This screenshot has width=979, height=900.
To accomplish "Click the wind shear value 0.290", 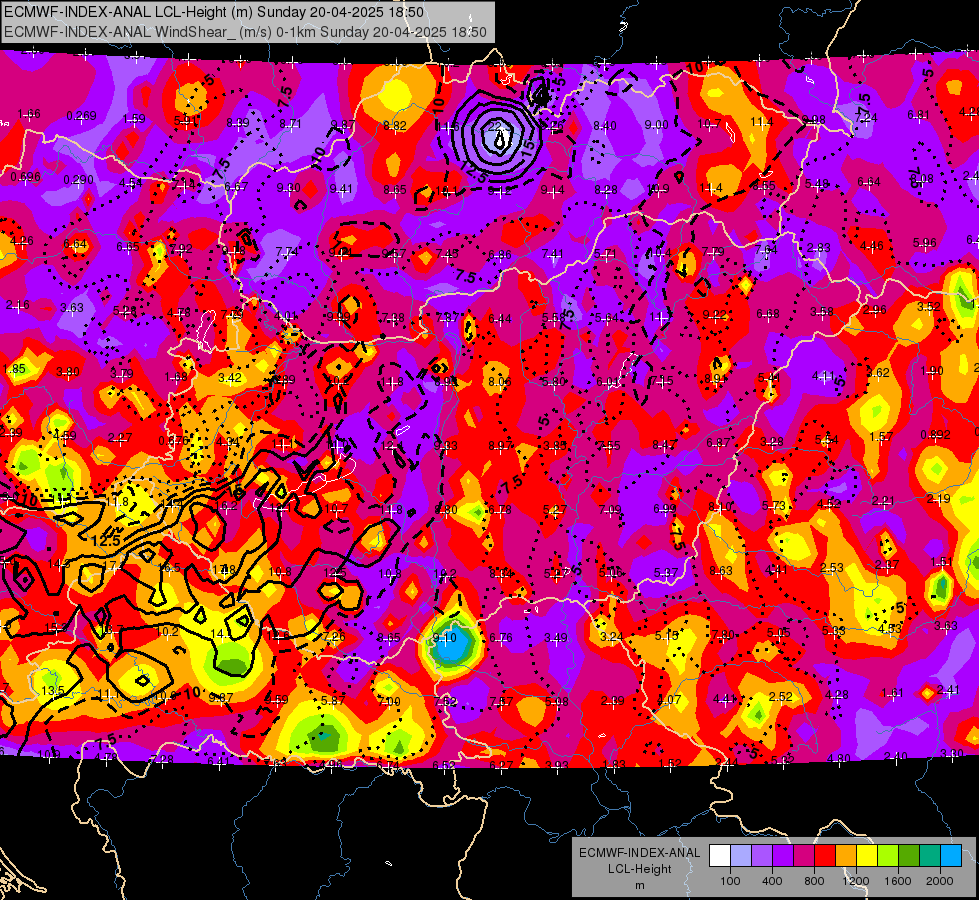I will click(79, 180).
